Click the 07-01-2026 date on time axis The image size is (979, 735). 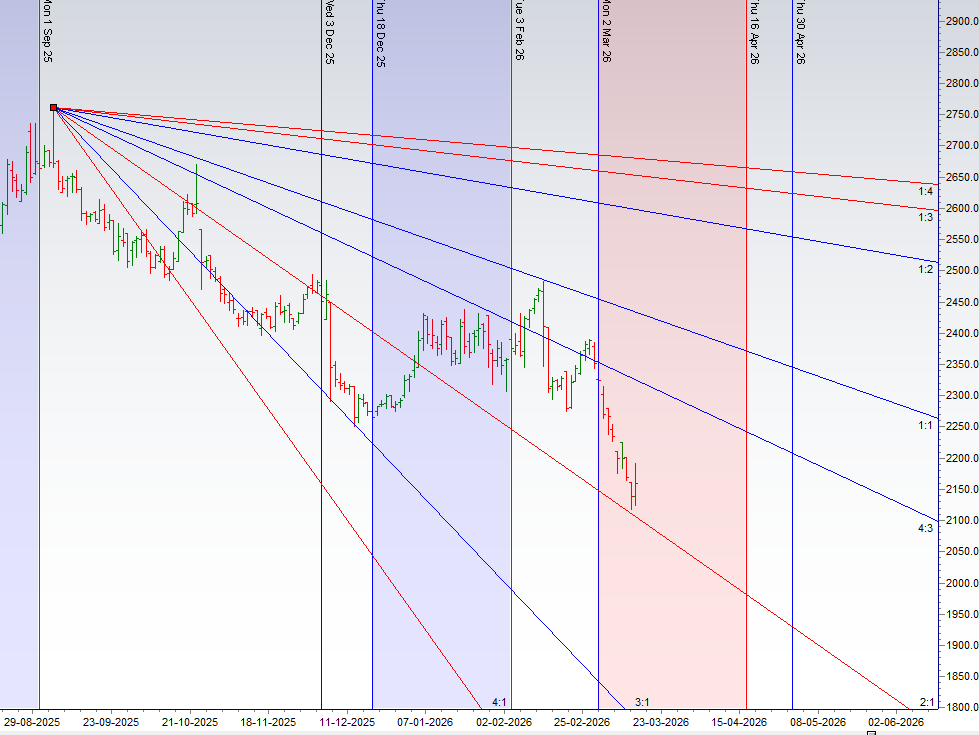(x=425, y=721)
